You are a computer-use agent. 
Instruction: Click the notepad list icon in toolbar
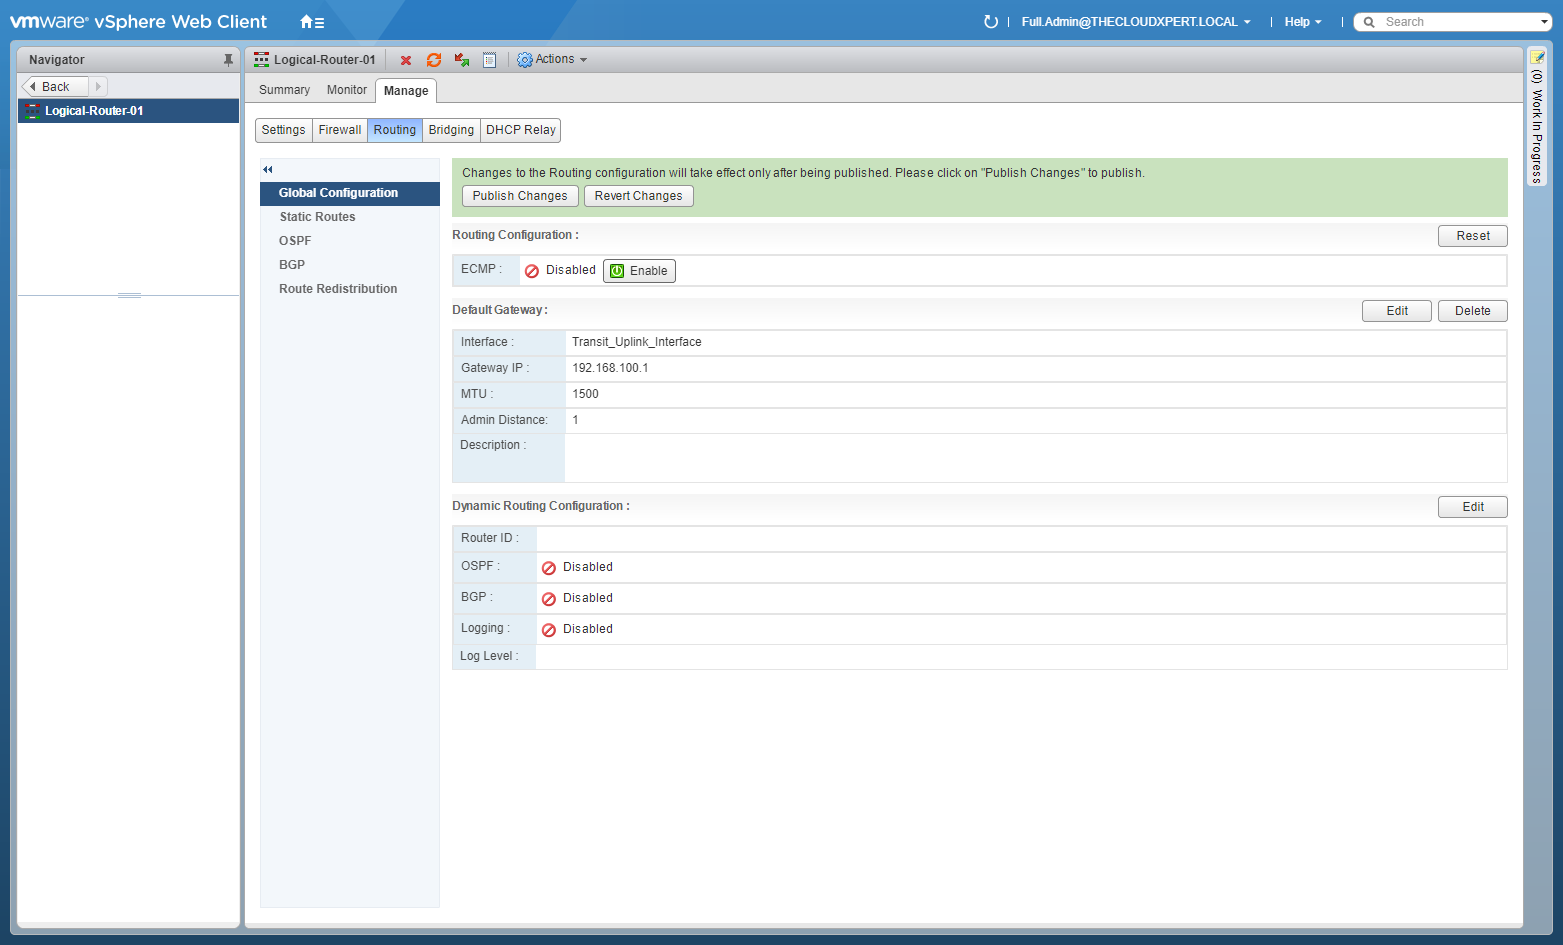click(489, 60)
